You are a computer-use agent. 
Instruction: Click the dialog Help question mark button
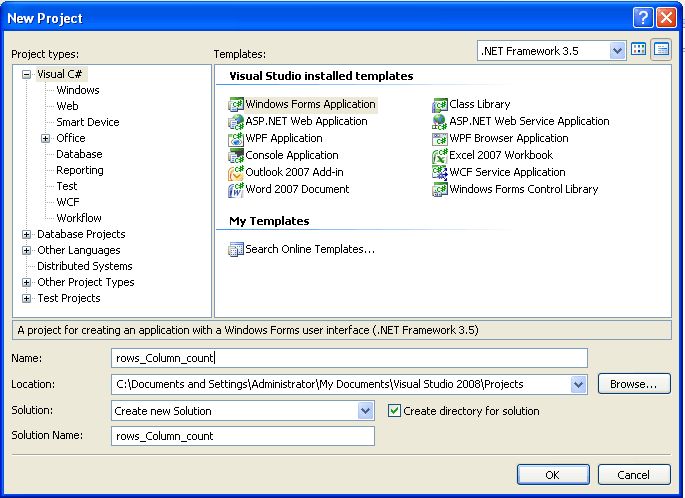643,18
